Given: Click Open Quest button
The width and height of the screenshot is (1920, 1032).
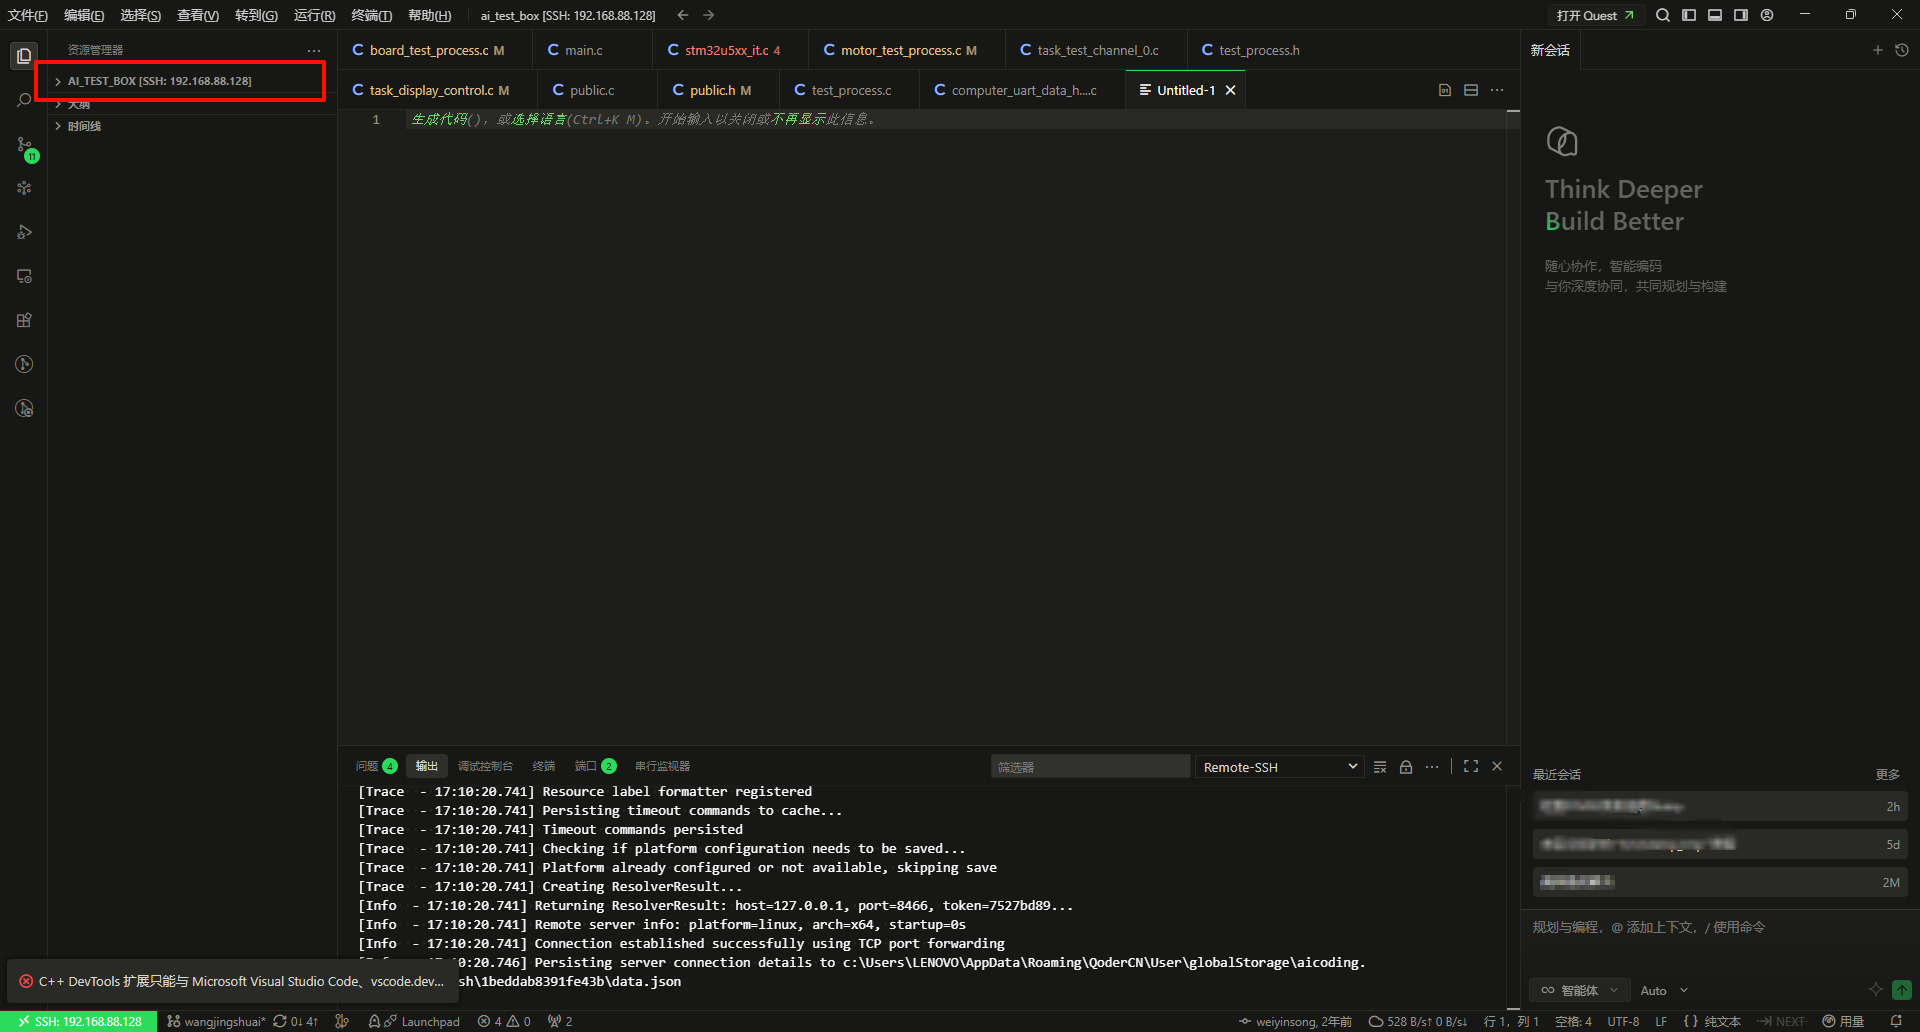Looking at the screenshot, I should [1594, 15].
